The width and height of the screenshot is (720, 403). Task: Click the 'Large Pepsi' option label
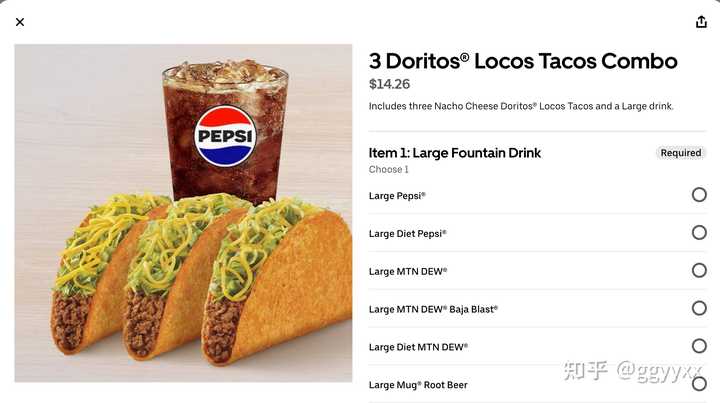pos(397,196)
